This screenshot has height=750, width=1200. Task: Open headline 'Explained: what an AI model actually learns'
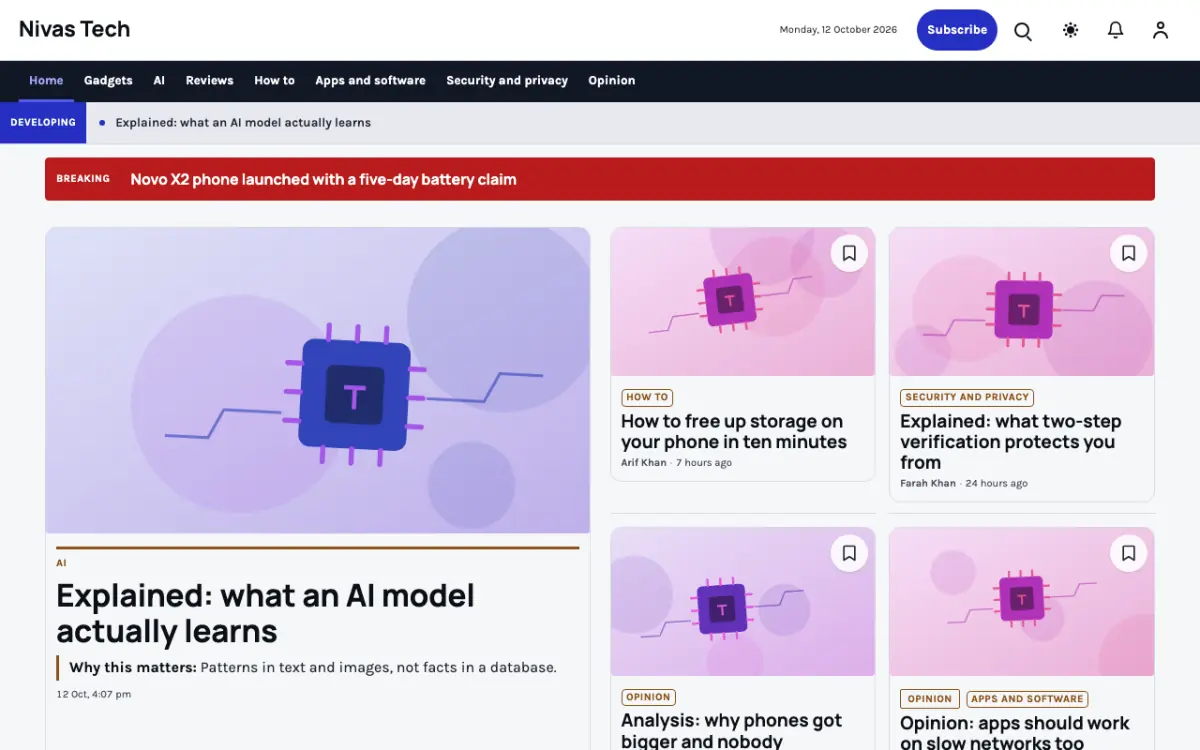tap(266, 613)
